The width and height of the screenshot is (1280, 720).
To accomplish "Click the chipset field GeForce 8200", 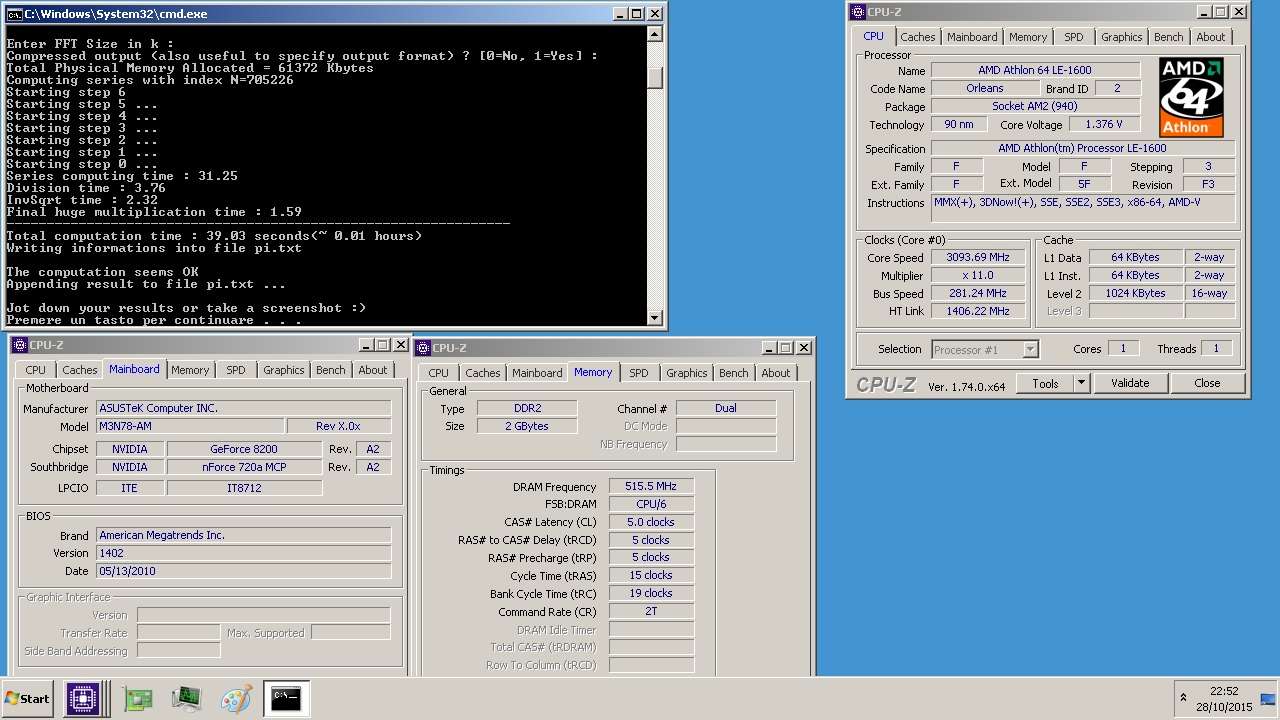I will [244, 450].
